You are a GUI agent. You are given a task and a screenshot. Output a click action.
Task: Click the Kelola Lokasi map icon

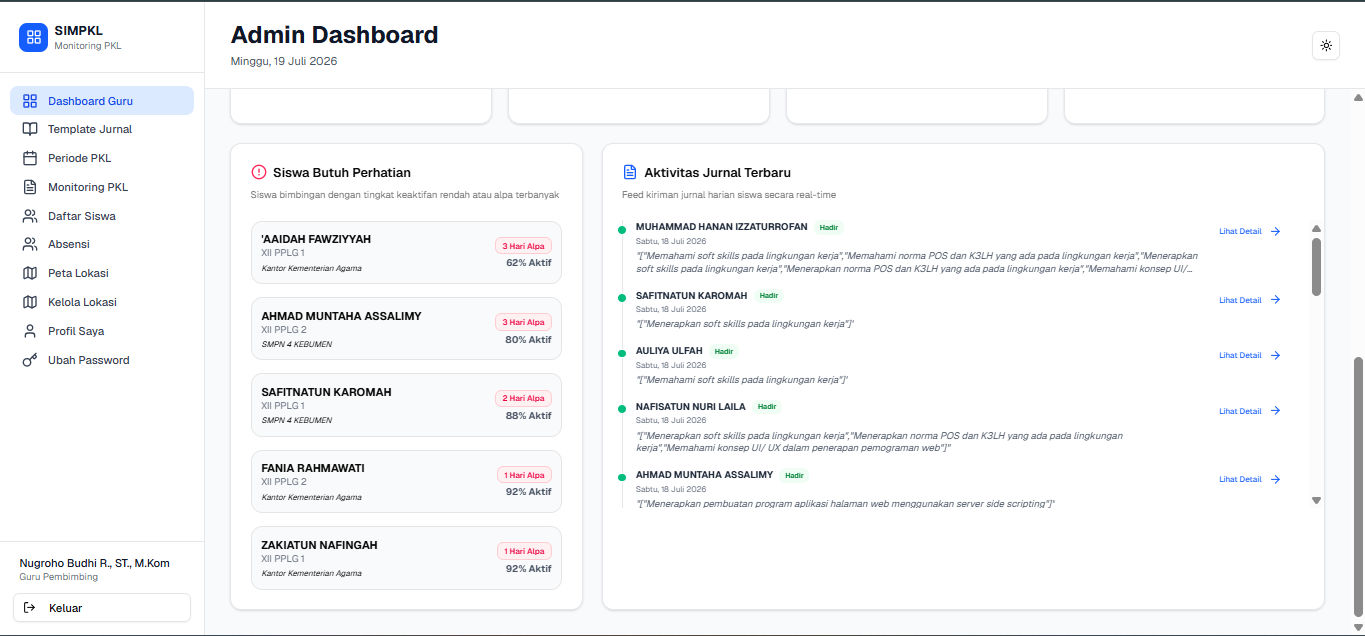(x=30, y=302)
